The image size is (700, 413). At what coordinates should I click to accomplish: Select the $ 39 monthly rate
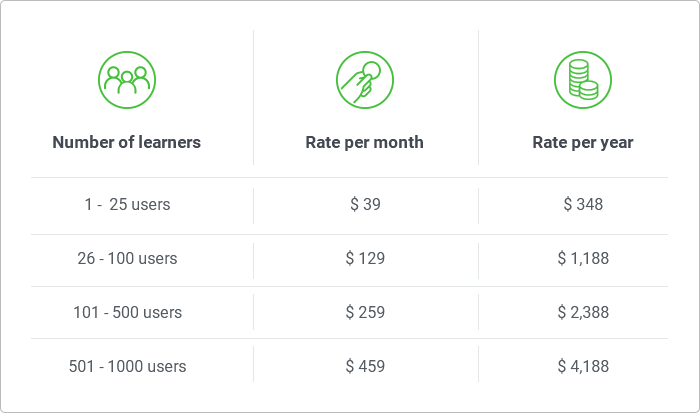[x=365, y=204]
